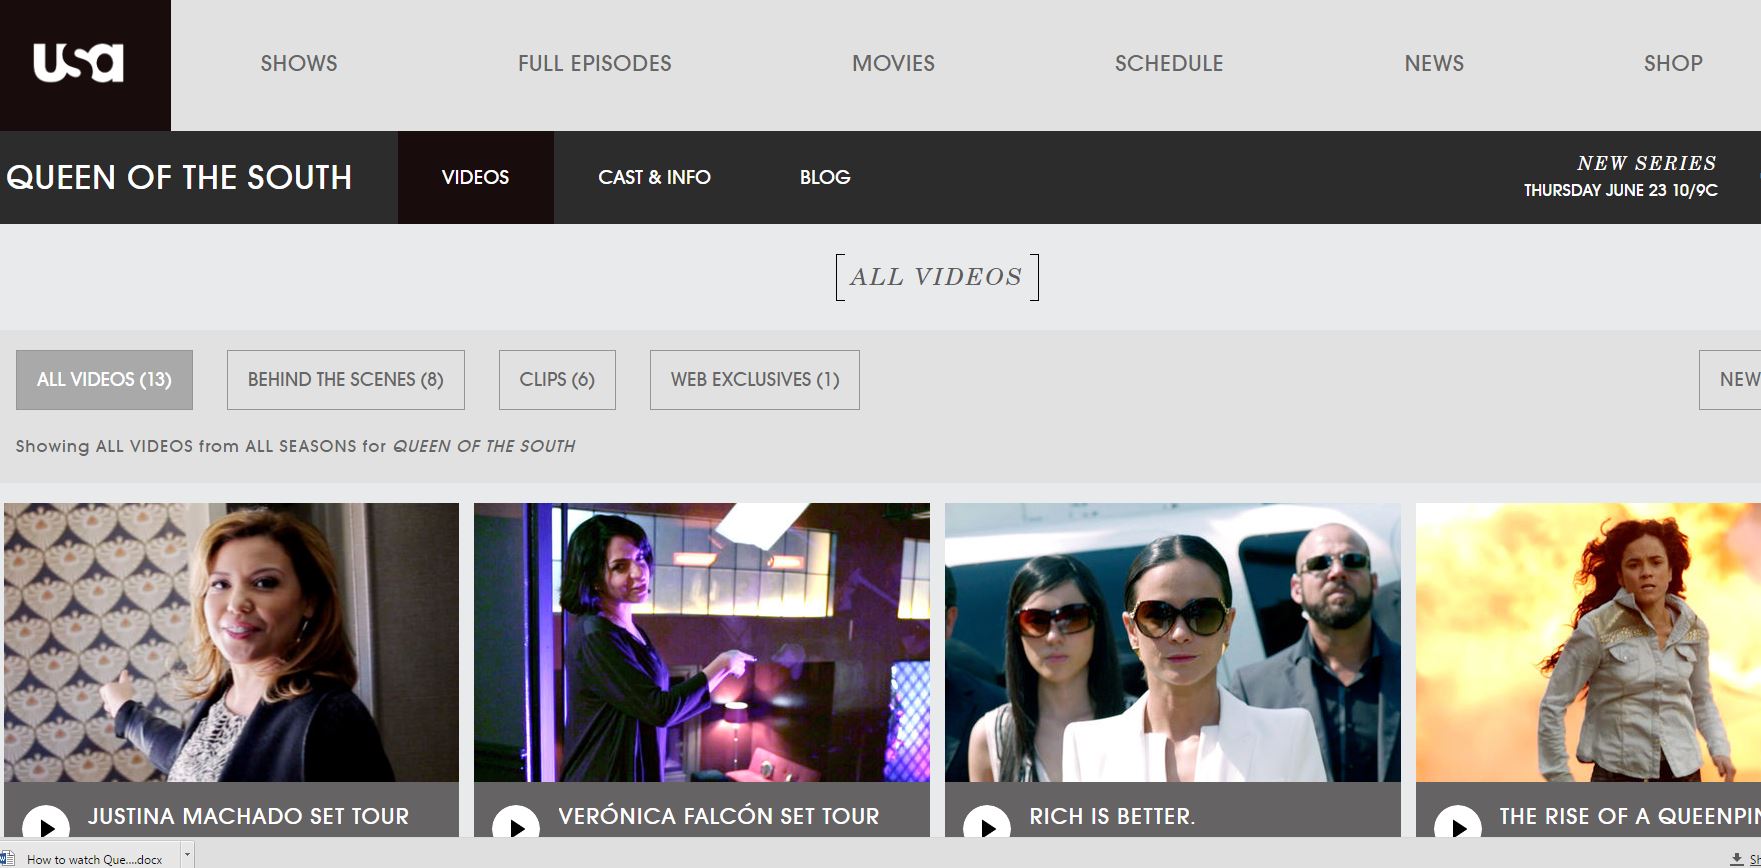This screenshot has width=1761, height=868.
Task: Click the ALL VIDEOS bracketed heading
Action: pyautogui.click(x=937, y=277)
